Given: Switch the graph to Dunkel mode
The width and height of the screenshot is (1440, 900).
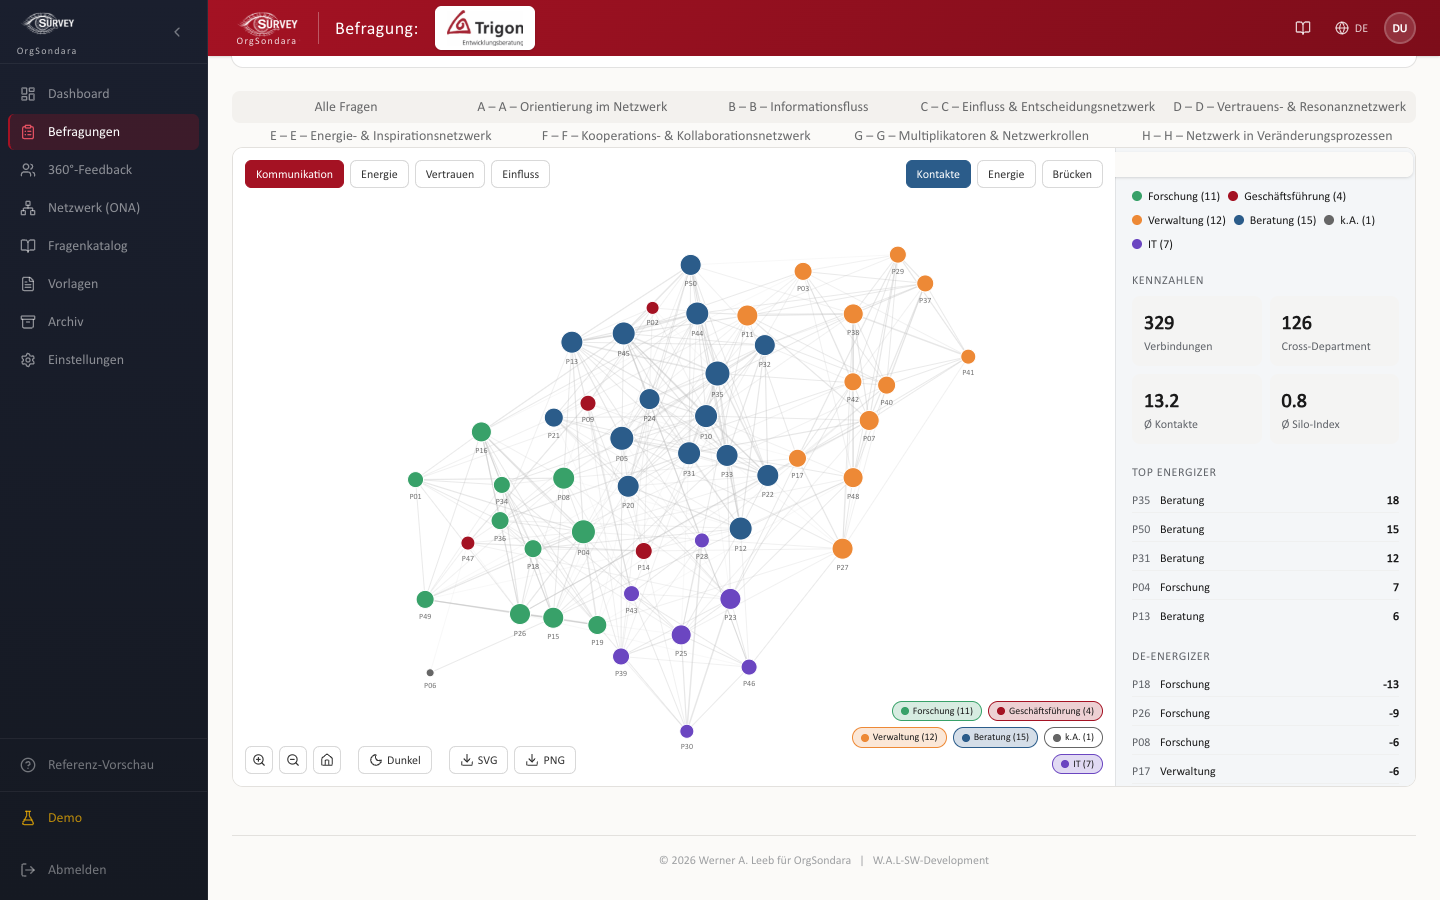Looking at the screenshot, I should click(395, 760).
